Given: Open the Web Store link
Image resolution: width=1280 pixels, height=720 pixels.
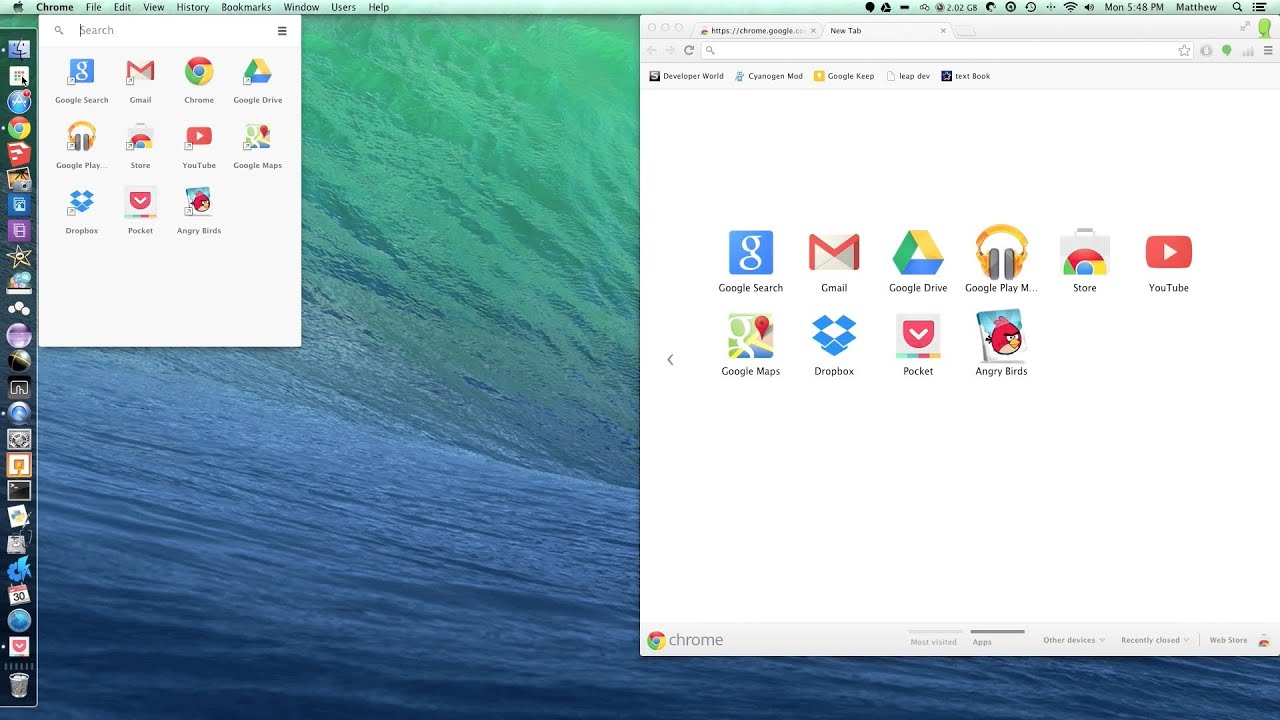Looking at the screenshot, I should (1238, 640).
